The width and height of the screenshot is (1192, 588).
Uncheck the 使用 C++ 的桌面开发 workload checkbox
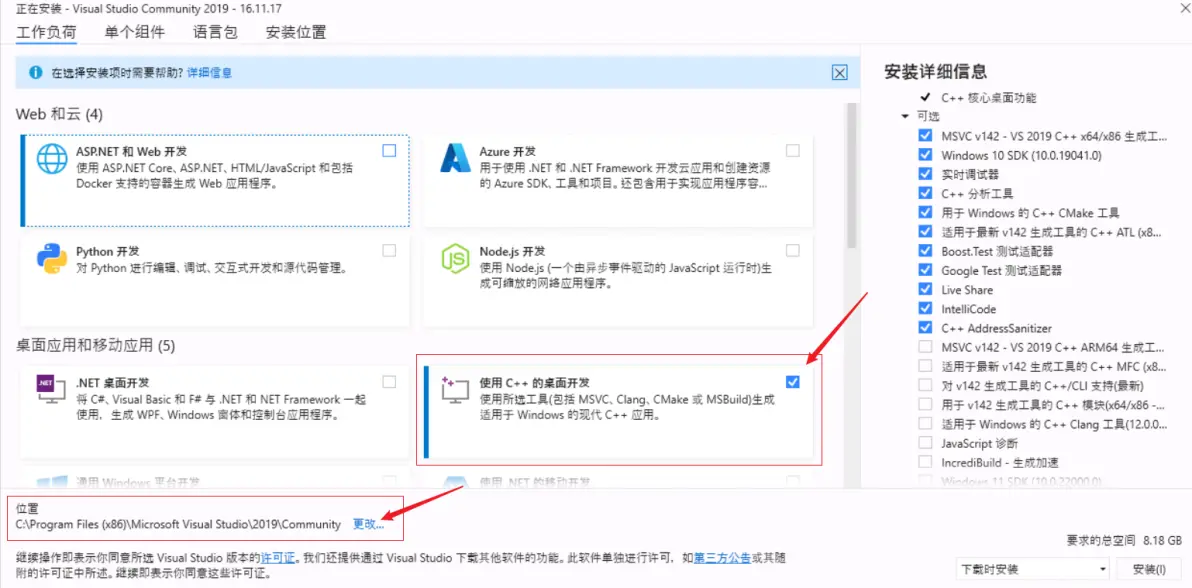793,381
